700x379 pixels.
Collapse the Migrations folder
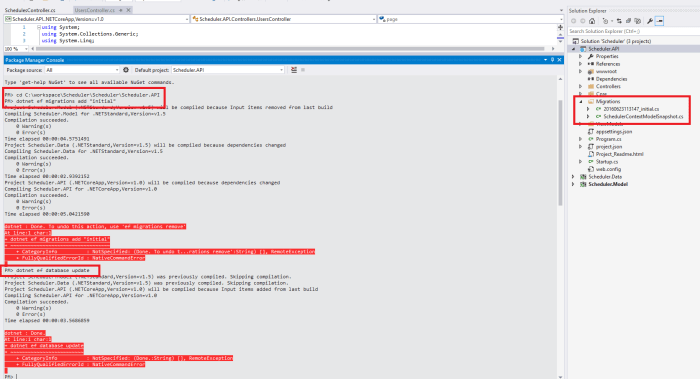[581, 102]
